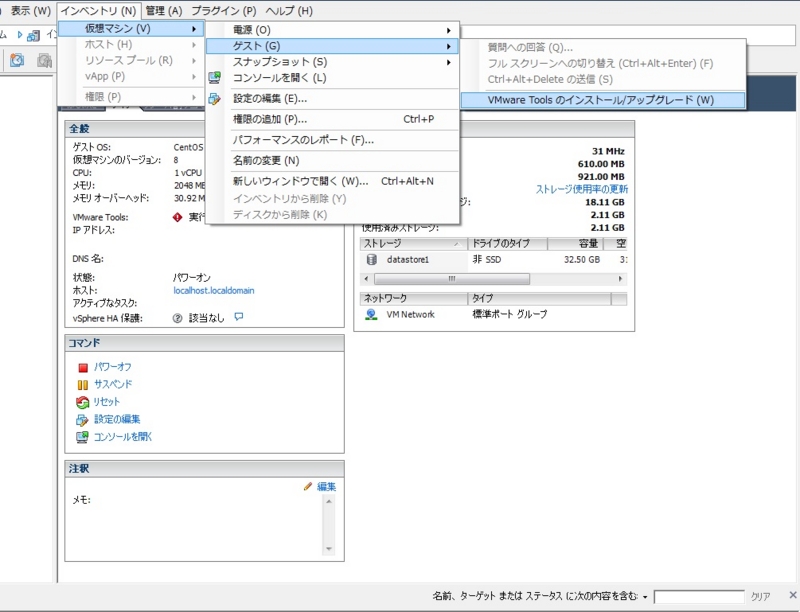Screen dimensions: 800x612
Task: Click storage table horizontal scrollbar thumb
Action: 452,279
